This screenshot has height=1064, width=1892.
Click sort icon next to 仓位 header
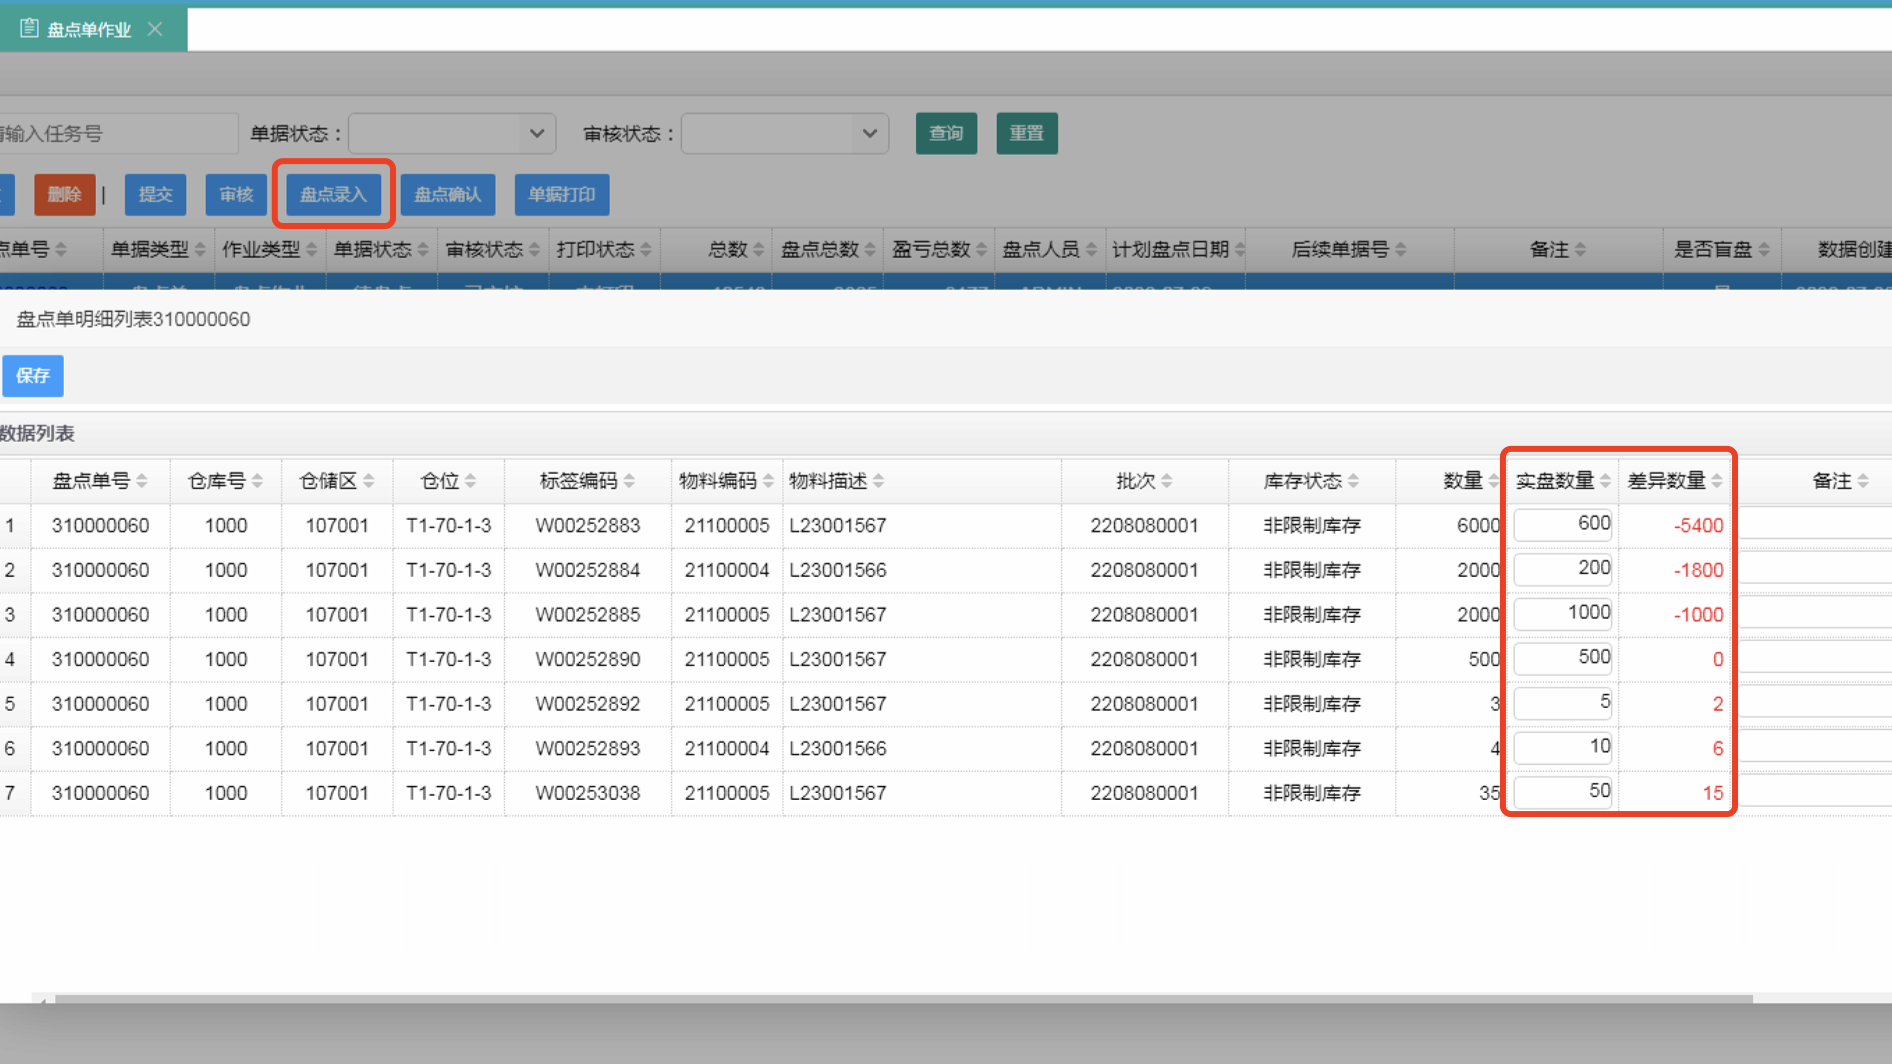click(470, 481)
